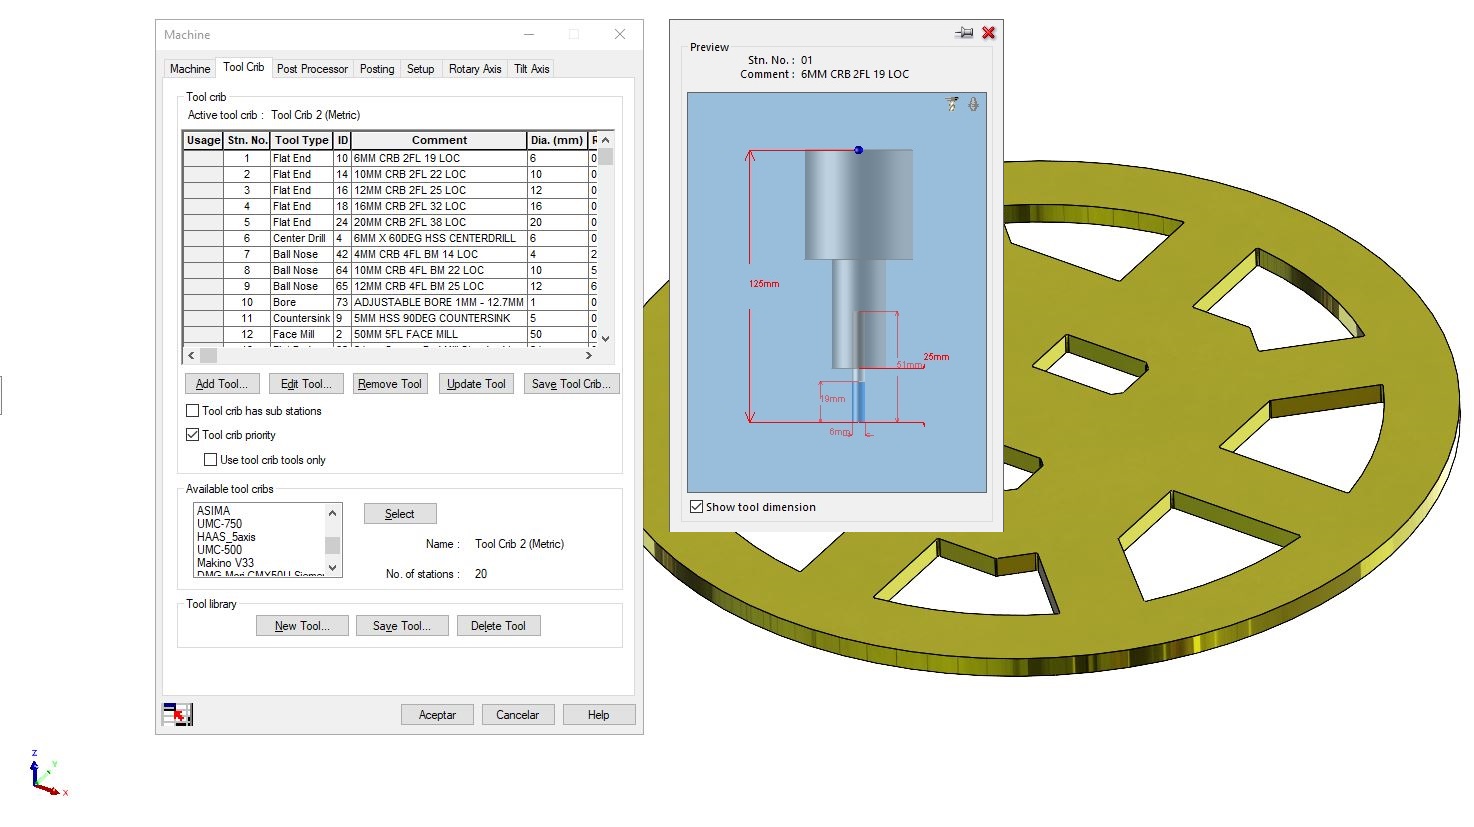Click the Dia. (mm) column header
Viewport: 1474px width, 827px height.
(557, 141)
